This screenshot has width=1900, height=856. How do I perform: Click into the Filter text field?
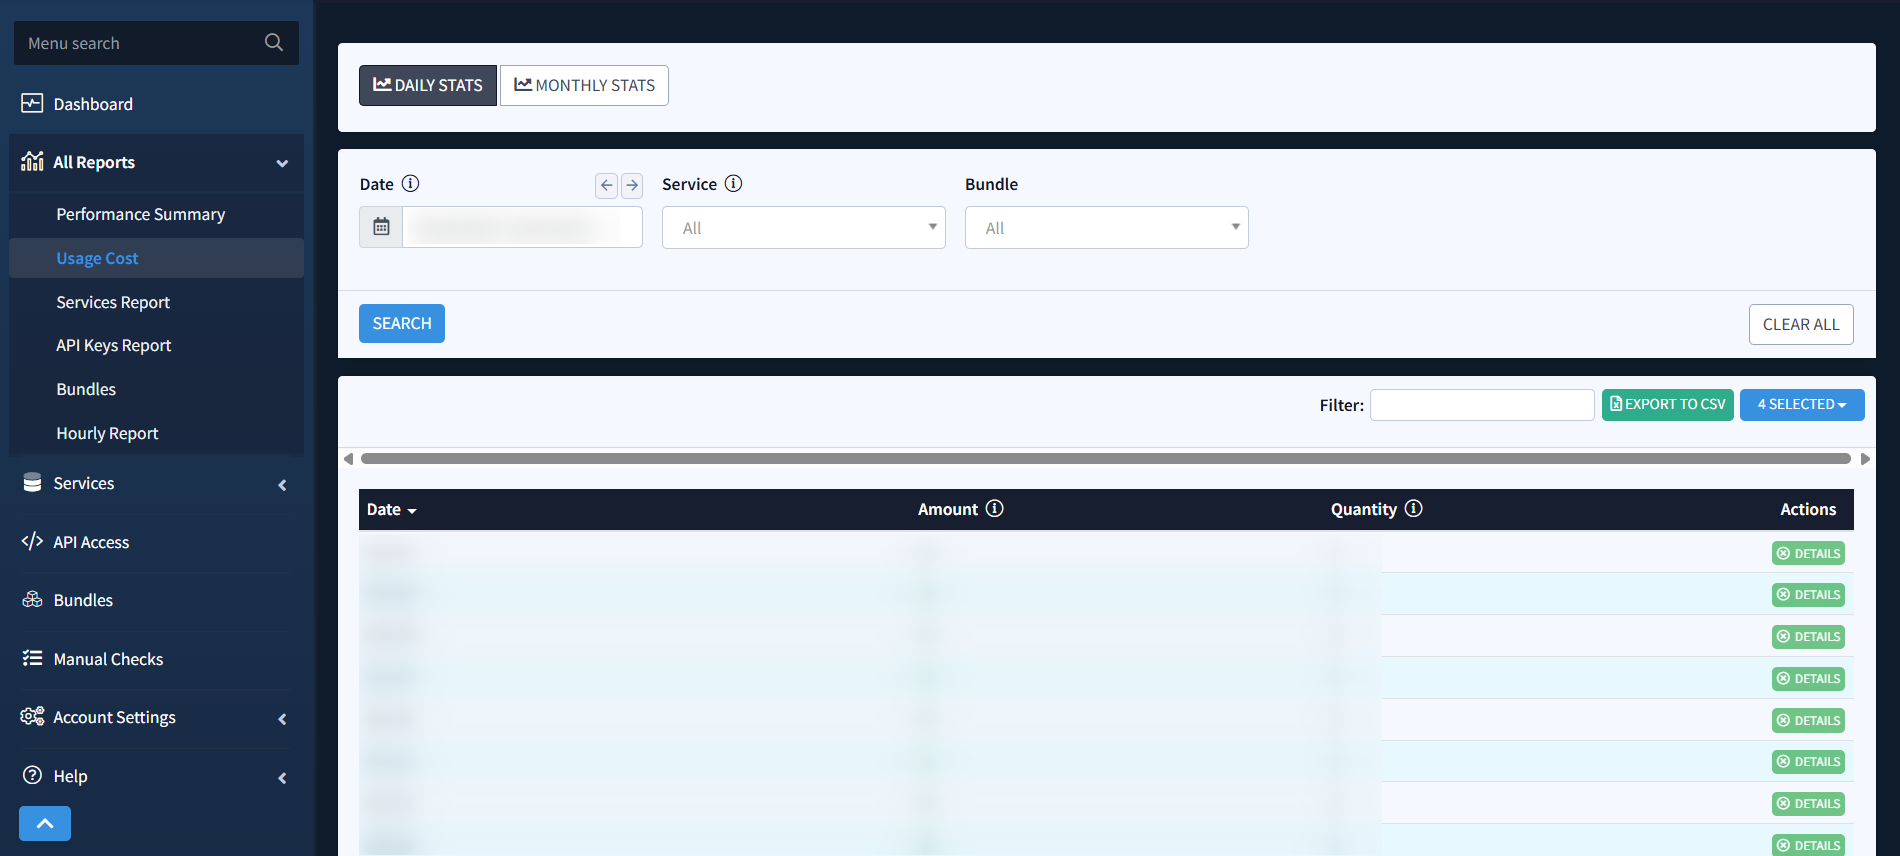pos(1481,405)
